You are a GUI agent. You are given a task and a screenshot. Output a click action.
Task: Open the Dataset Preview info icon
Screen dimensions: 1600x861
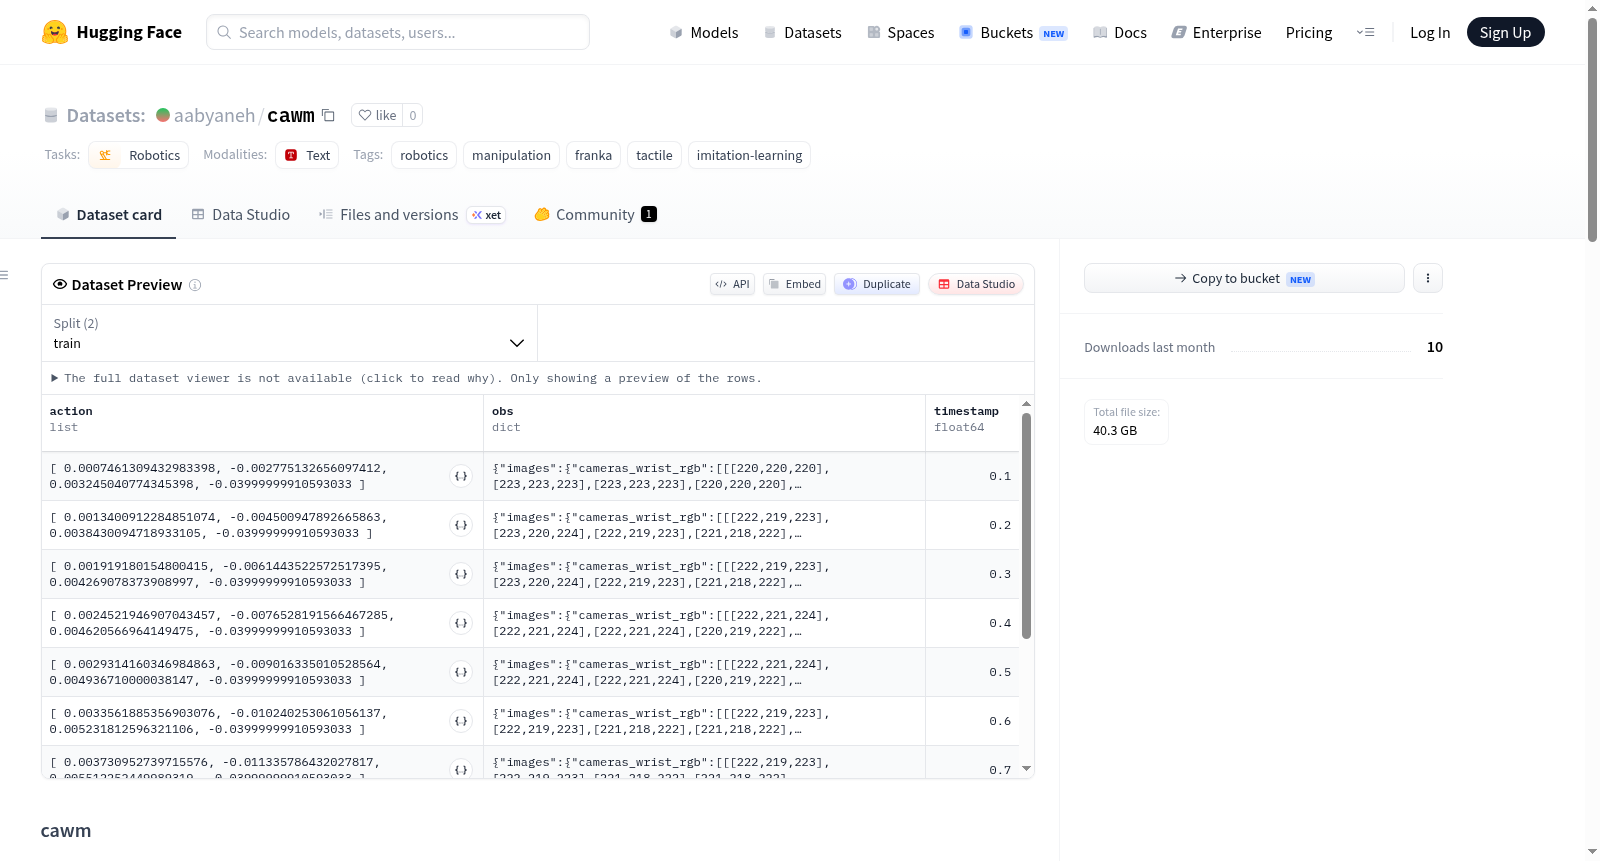pyautogui.click(x=195, y=285)
